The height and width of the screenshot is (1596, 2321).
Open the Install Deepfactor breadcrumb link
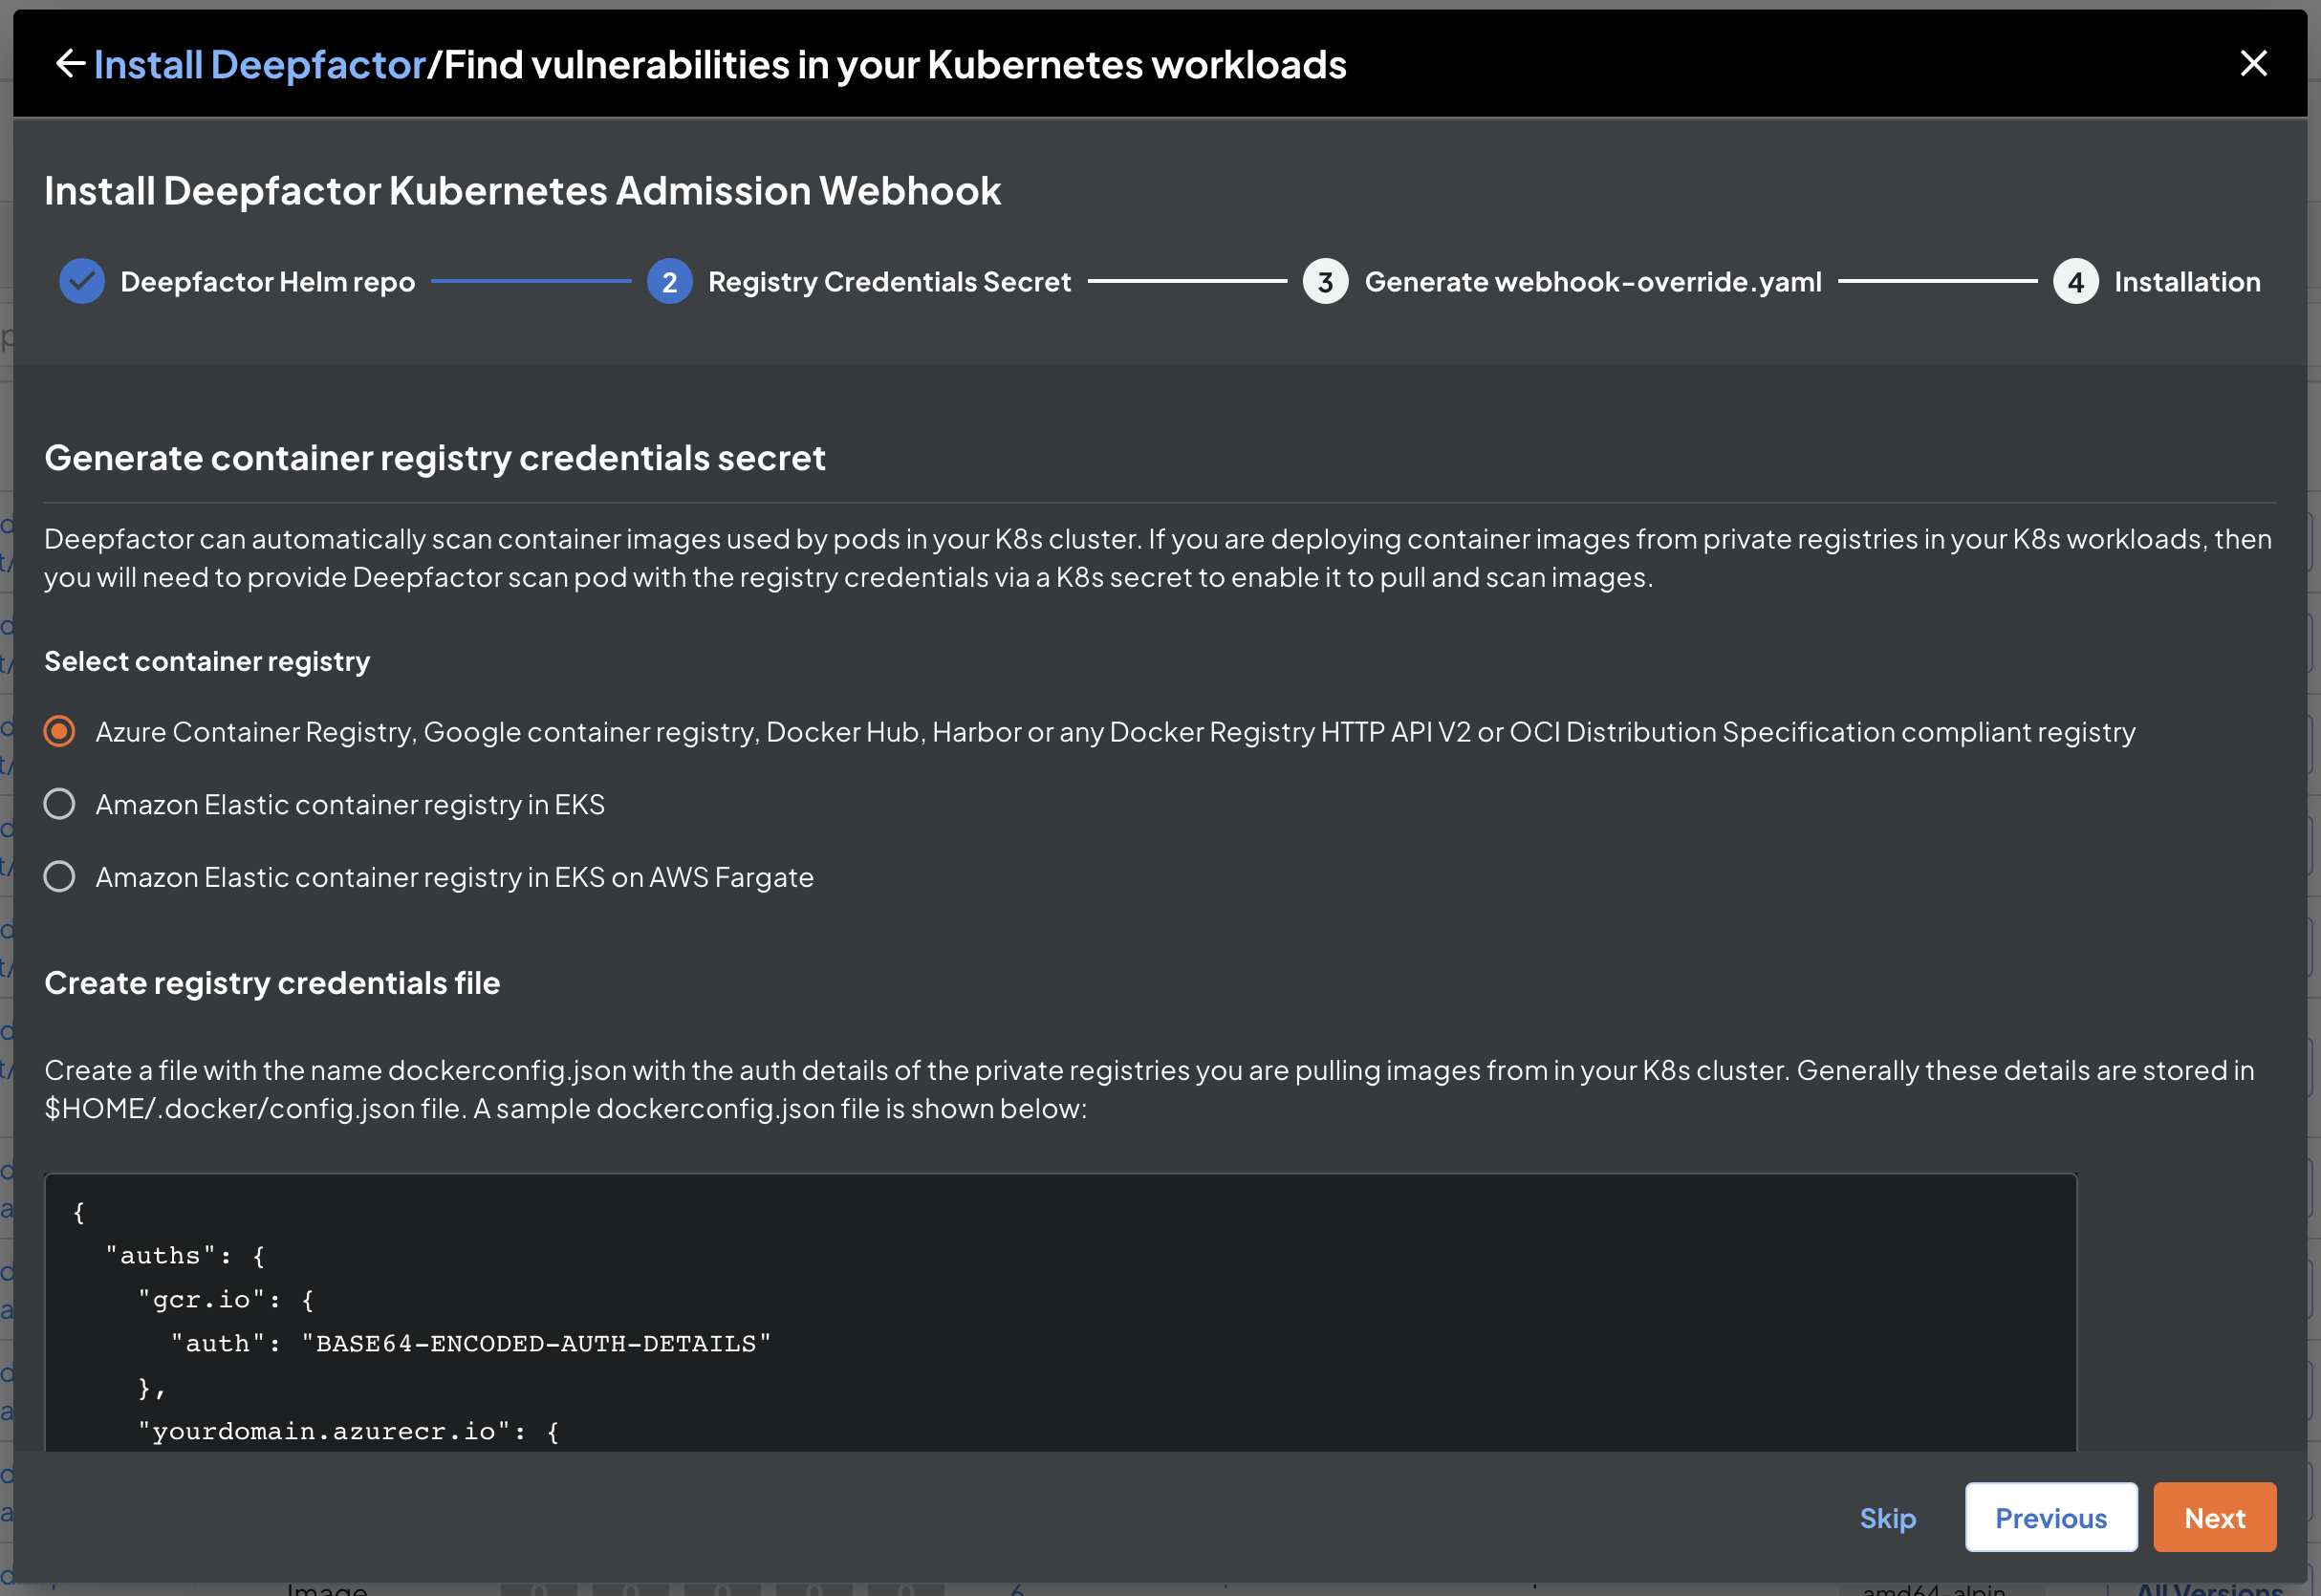pos(260,64)
